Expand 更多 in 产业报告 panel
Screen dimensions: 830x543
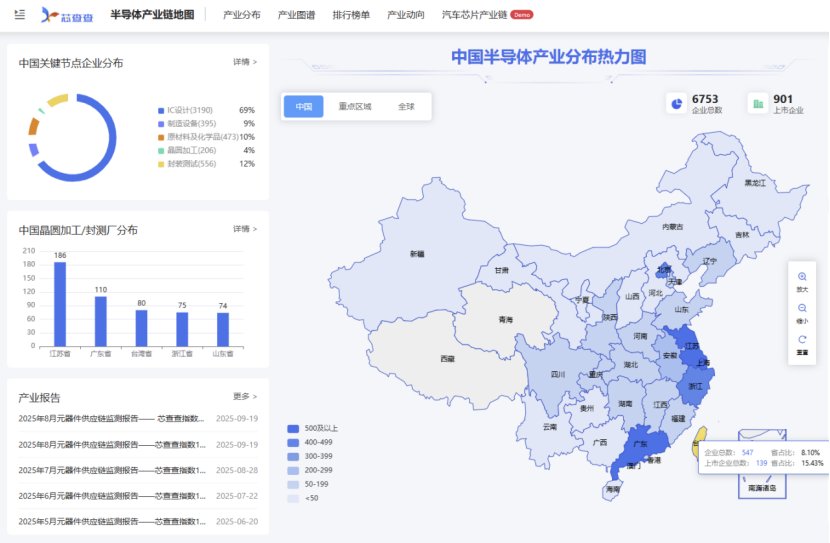pyautogui.click(x=245, y=396)
